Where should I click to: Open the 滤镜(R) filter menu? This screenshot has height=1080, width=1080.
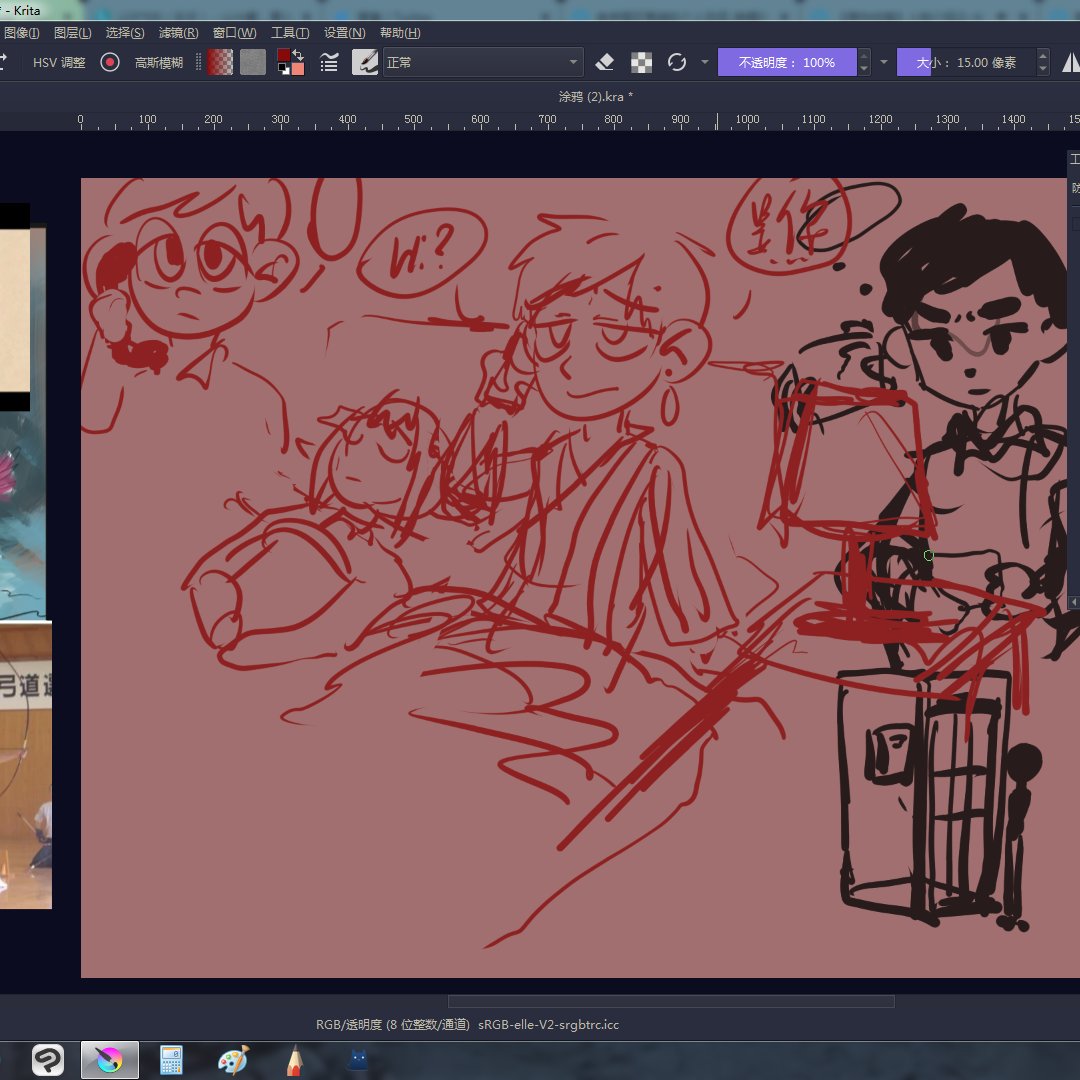tap(178, 32)
